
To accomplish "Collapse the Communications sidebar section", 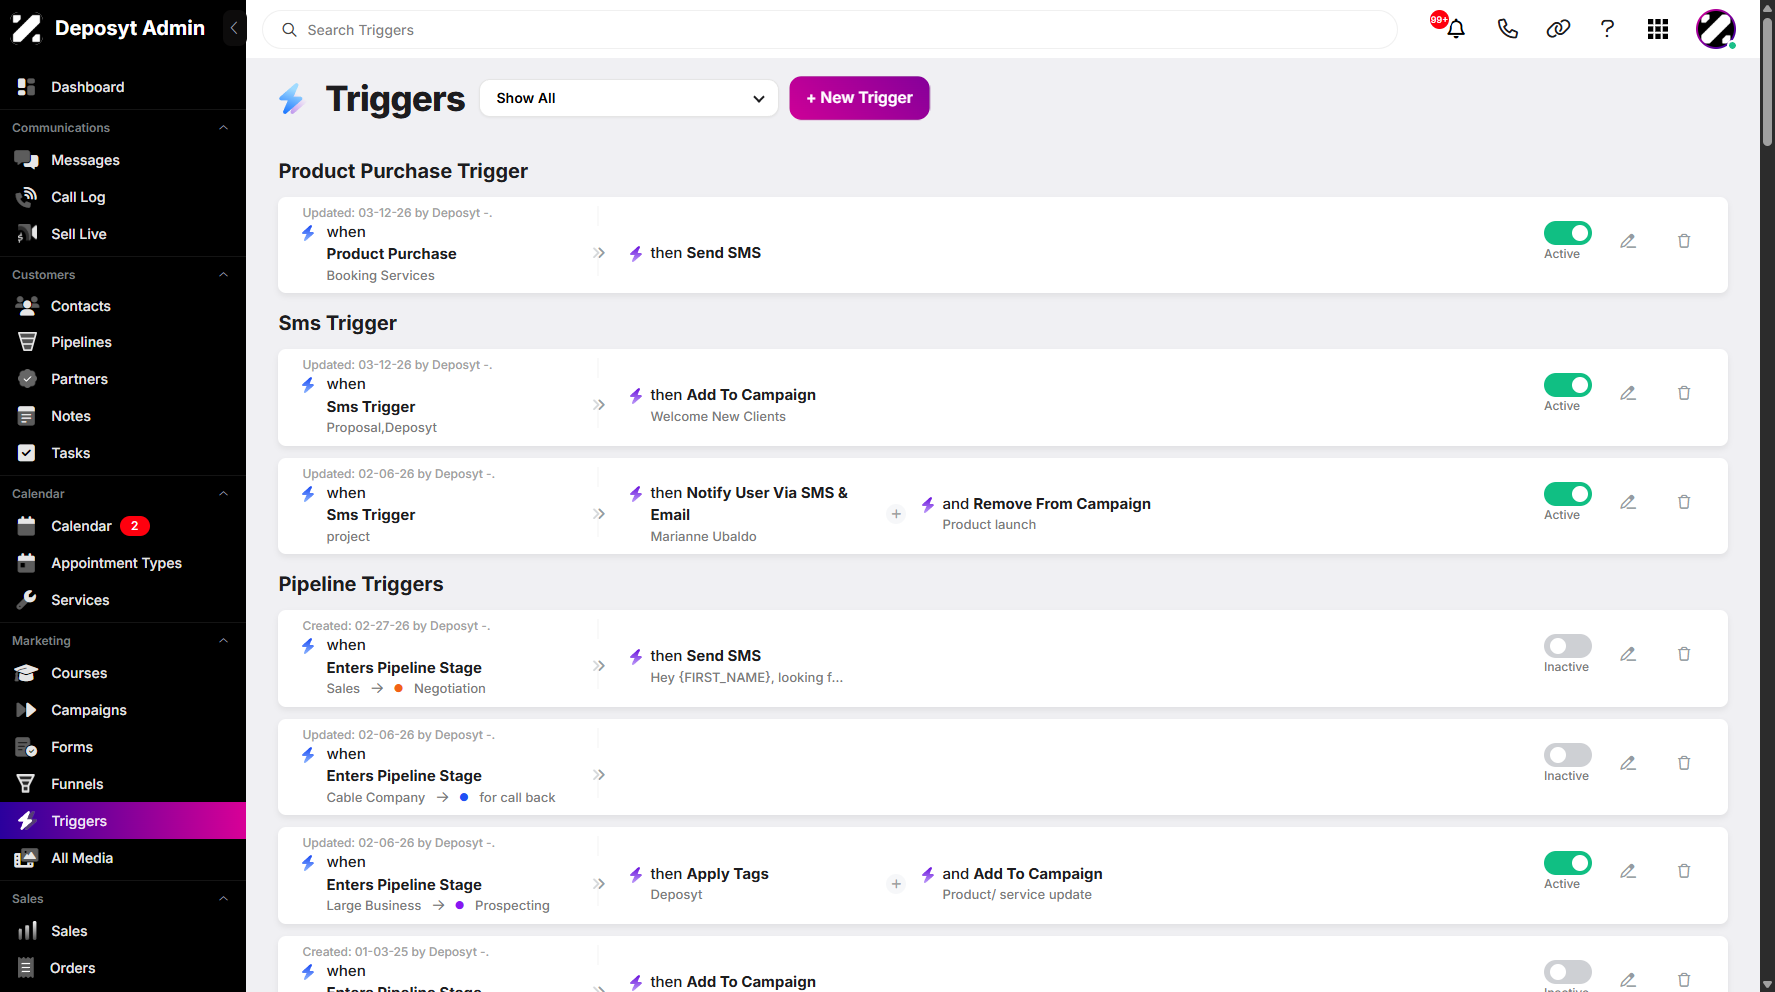I will (224, 128).
